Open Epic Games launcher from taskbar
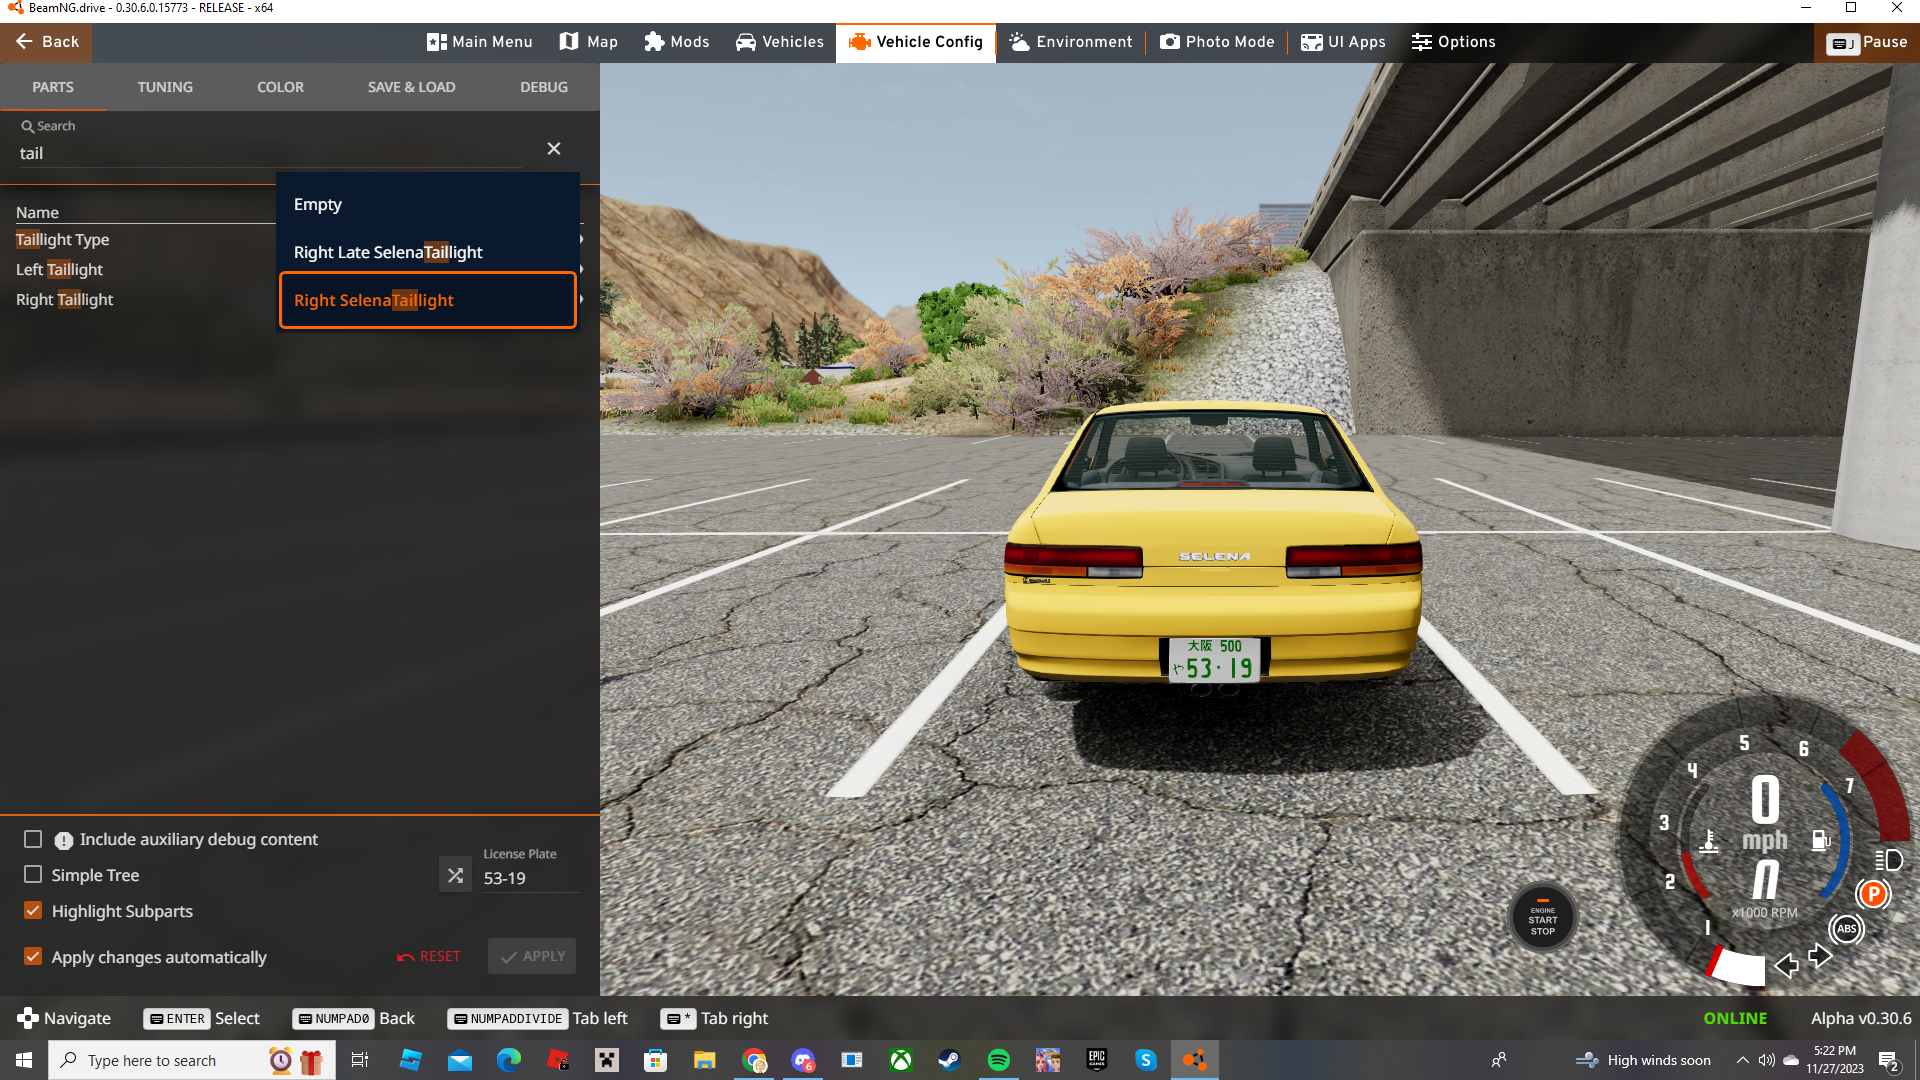The height and width of the screenshot is (1080, 1920). coord(1097,1060)
